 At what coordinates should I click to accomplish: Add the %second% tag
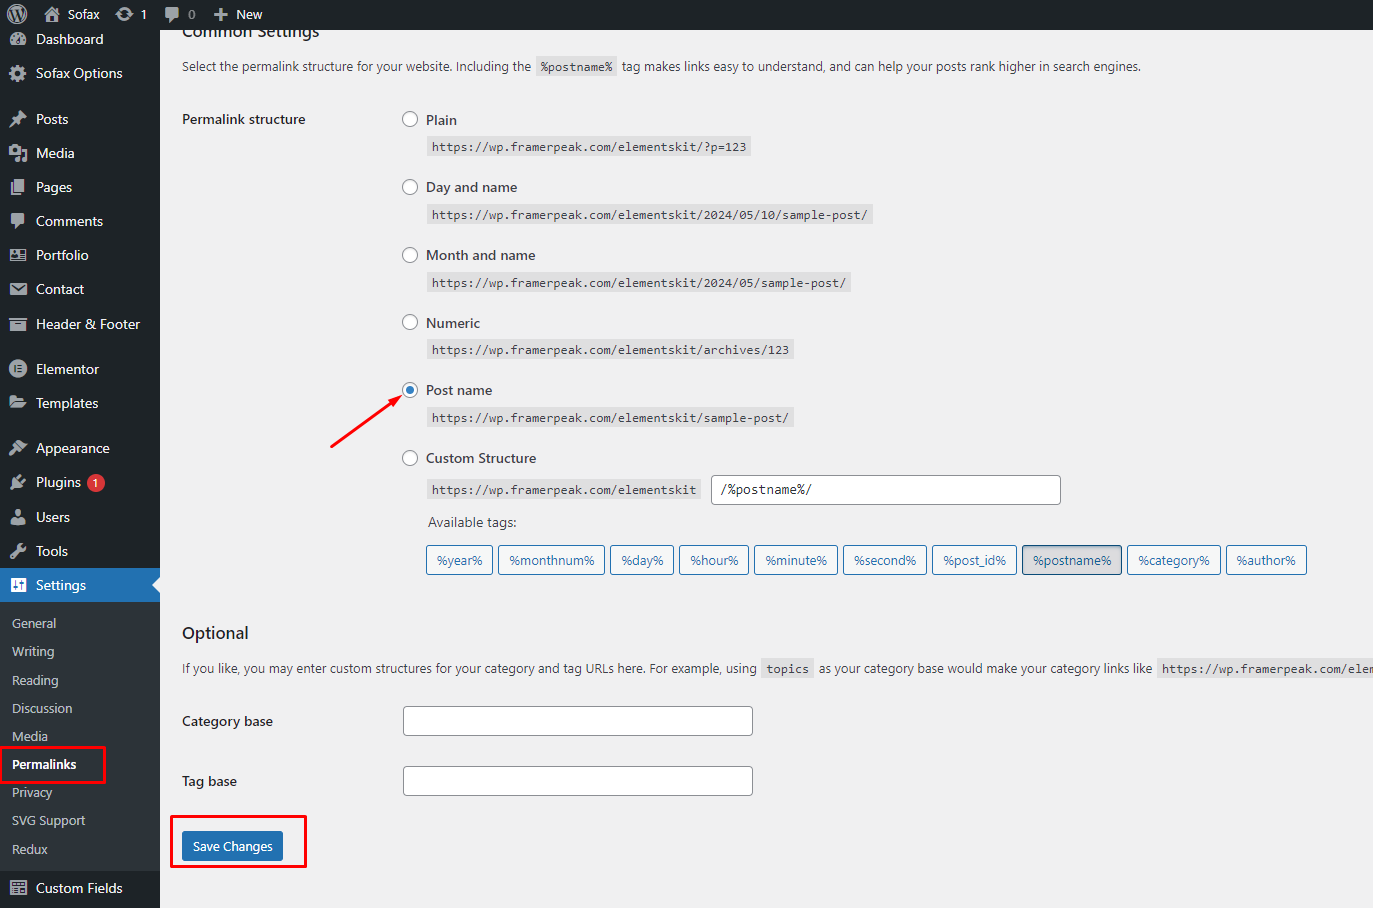(885, 560)
